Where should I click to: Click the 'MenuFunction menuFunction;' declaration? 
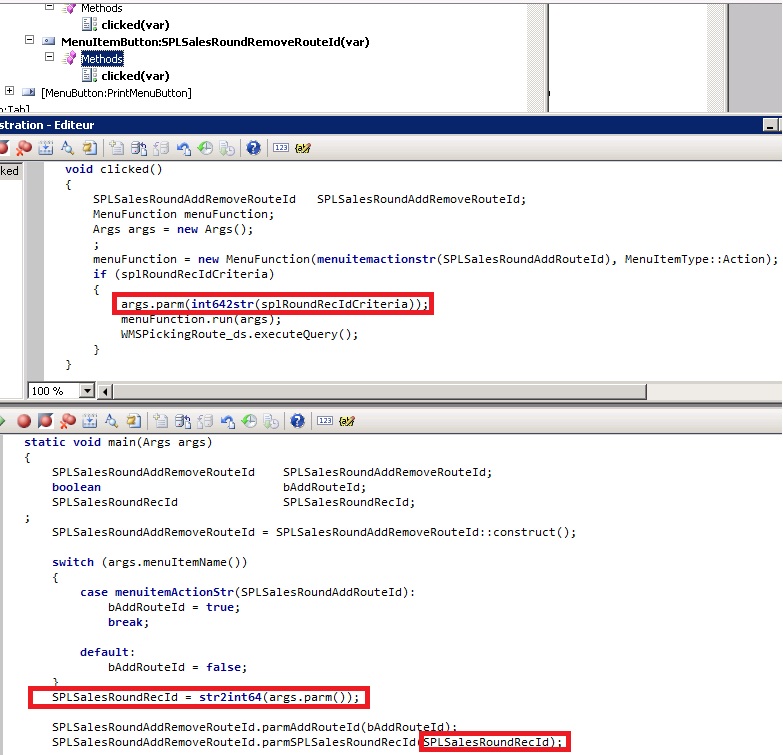click(x=183, y=214)
